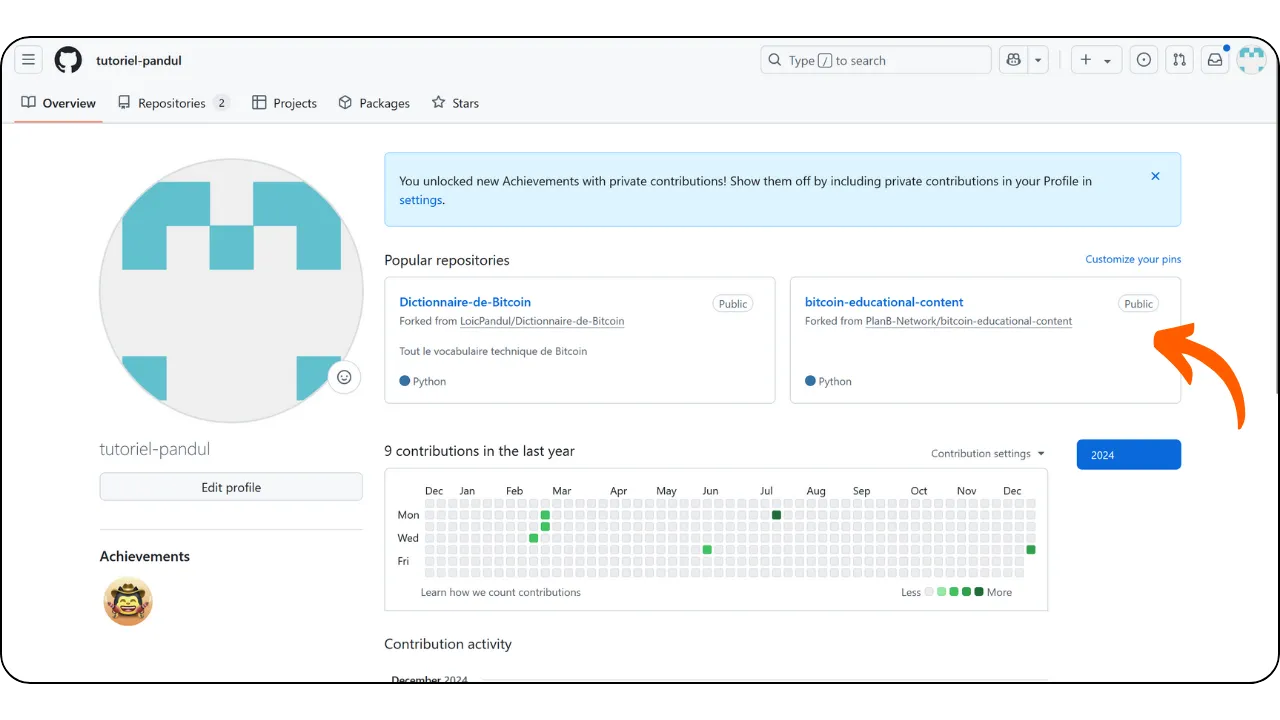
Task: Click the '9 contributions in the last year' heading
Action: point(480,451)
